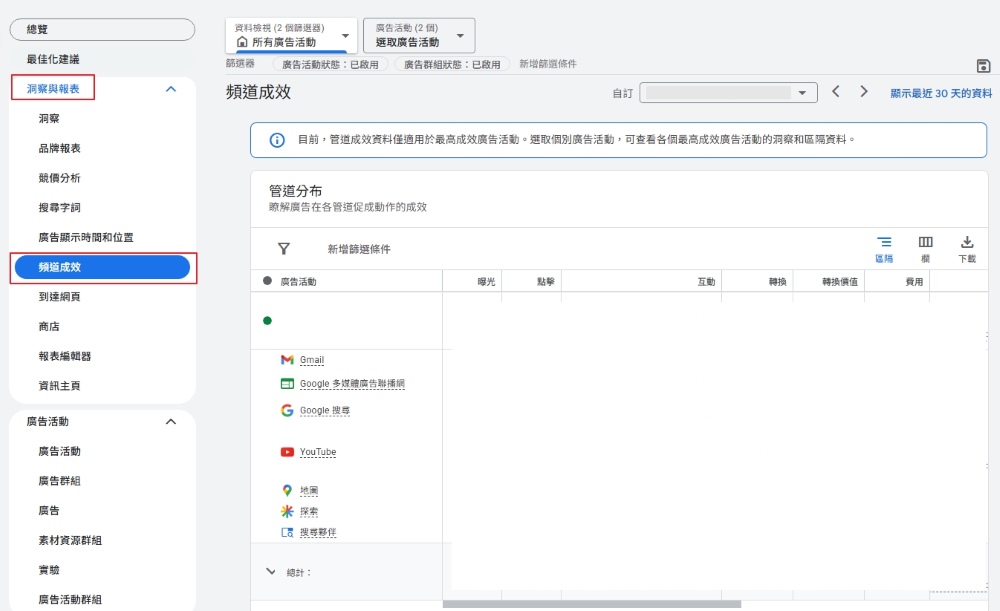Select the Google 搜尋 channel icon

287,410
